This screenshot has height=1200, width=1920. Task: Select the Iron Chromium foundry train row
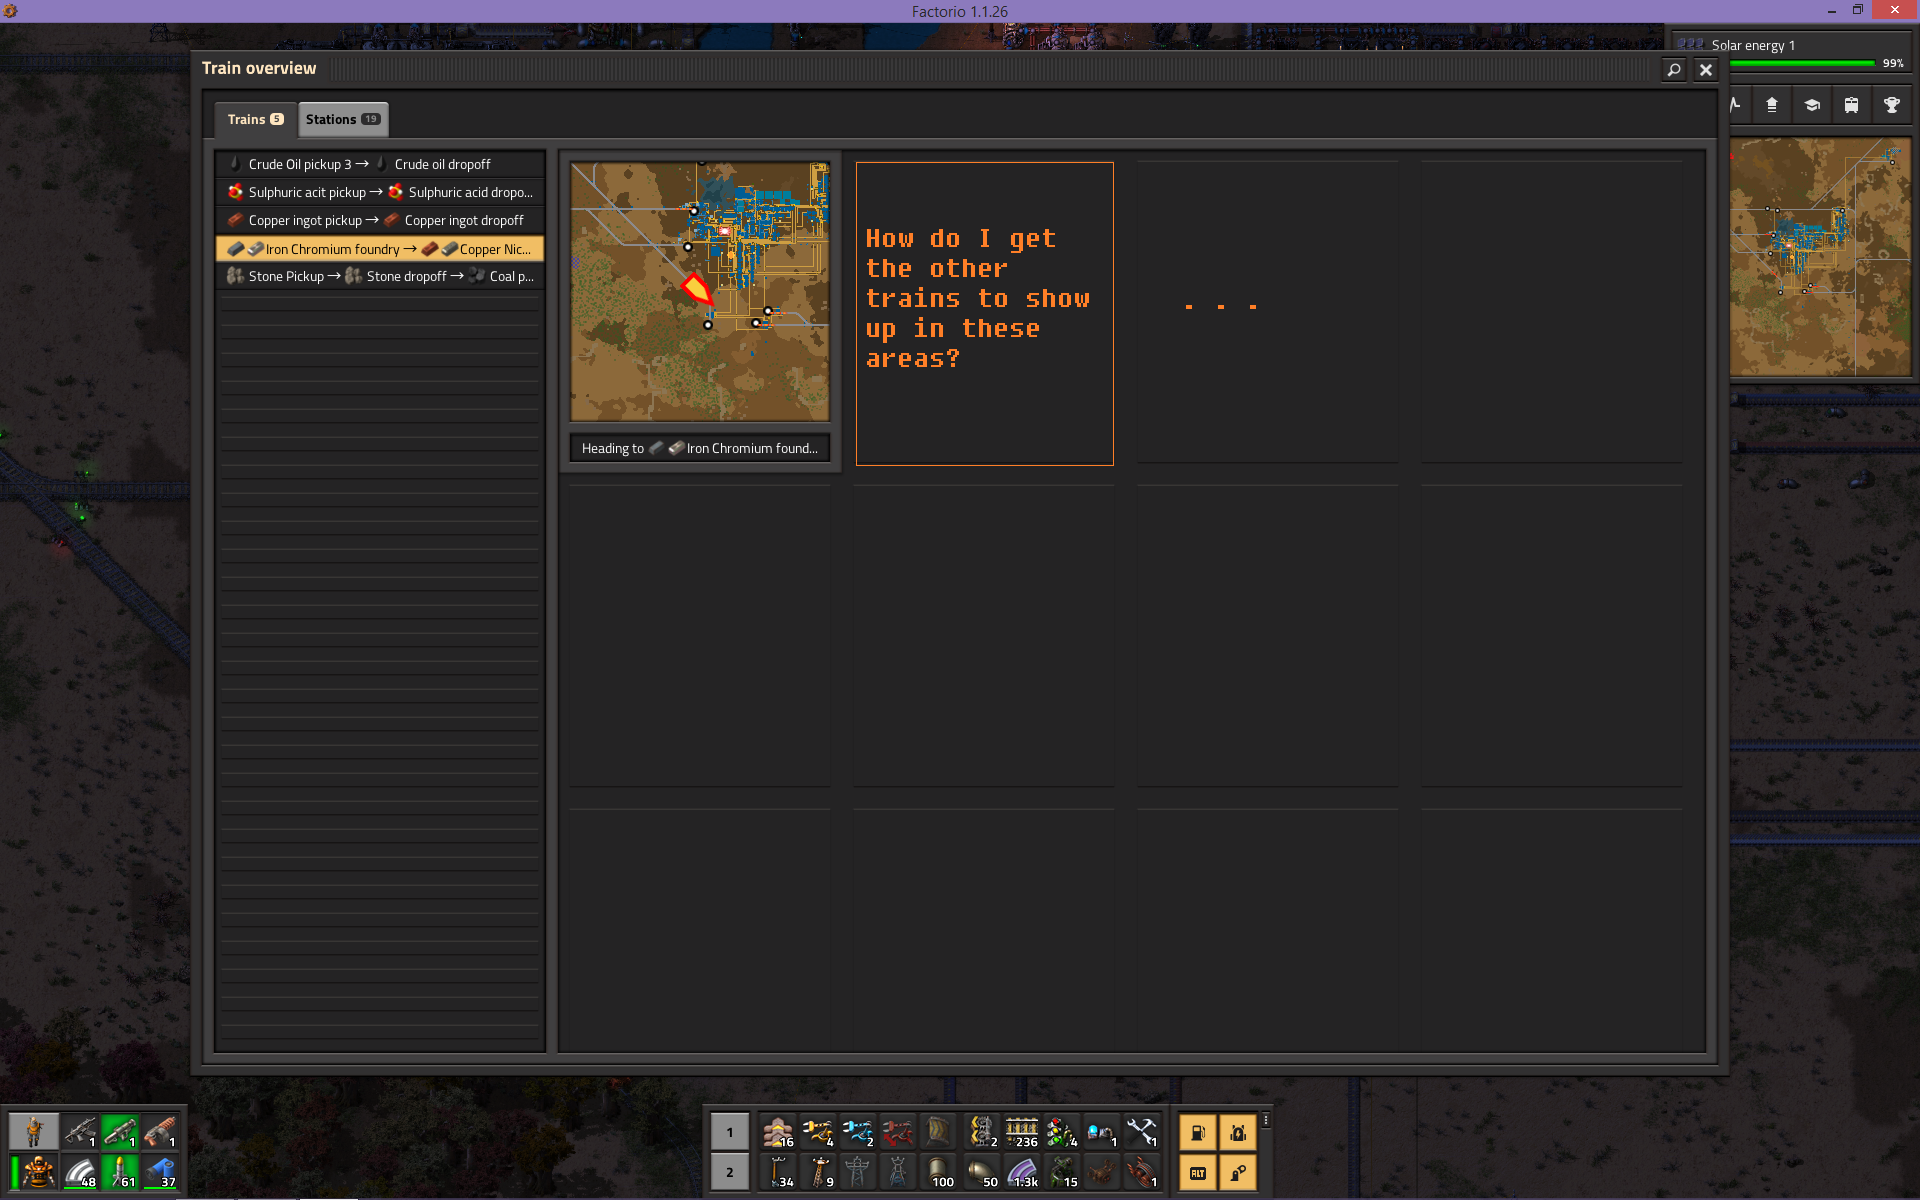(x=380, y=249)
